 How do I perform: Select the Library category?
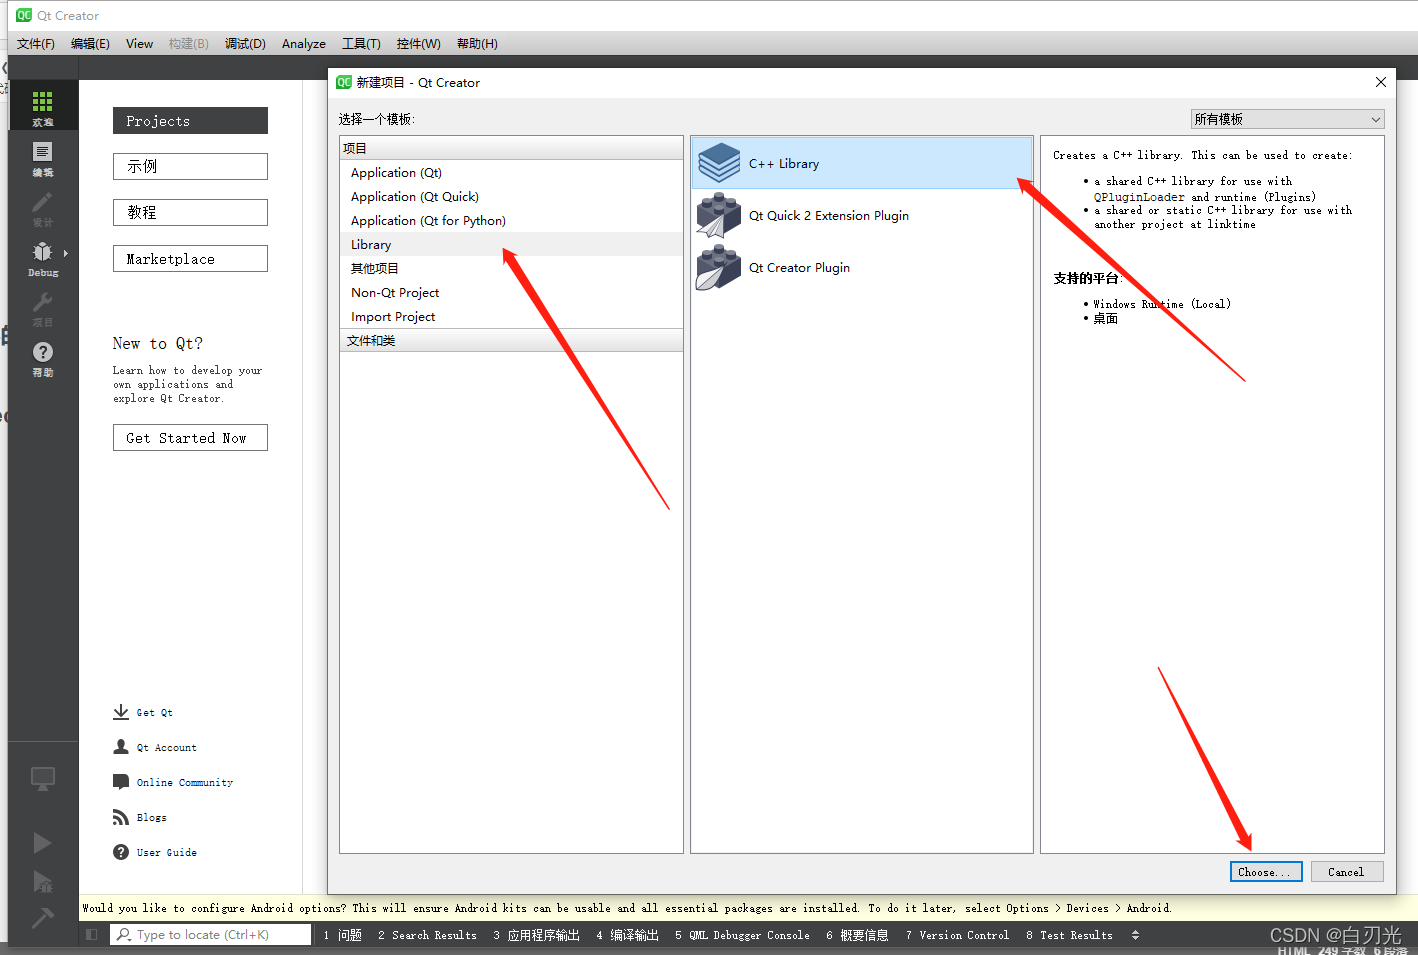[511, 244]
